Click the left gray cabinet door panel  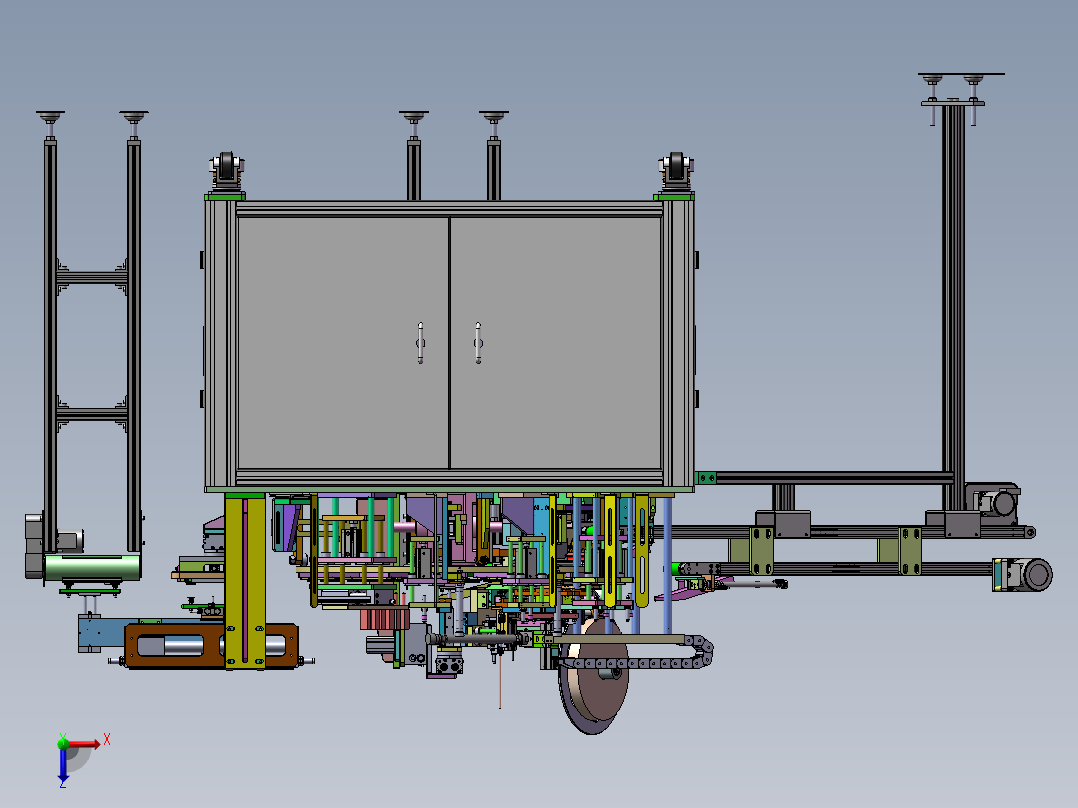(342, 342)
